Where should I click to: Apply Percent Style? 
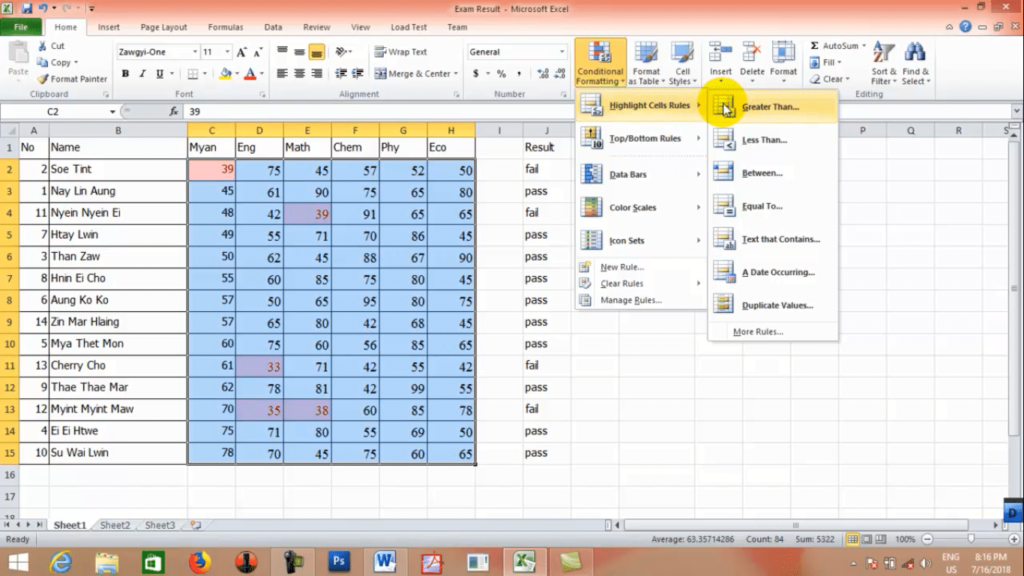502,74
